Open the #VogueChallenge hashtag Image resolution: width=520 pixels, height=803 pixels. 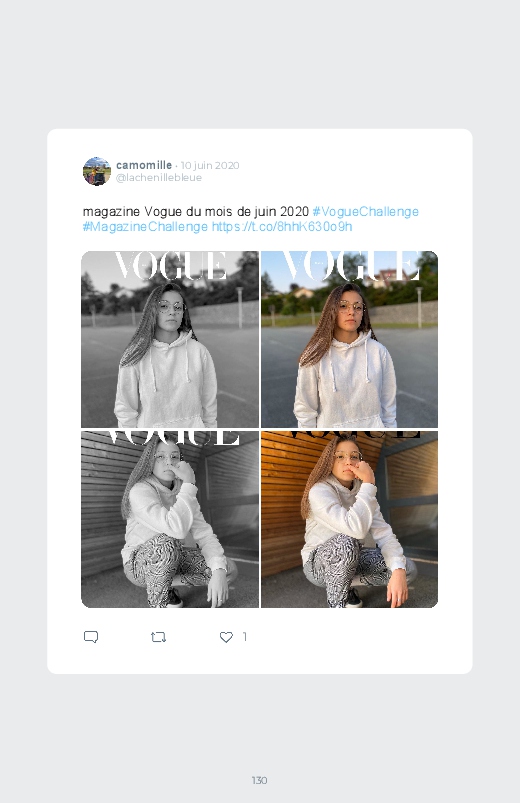pos(365,212)
